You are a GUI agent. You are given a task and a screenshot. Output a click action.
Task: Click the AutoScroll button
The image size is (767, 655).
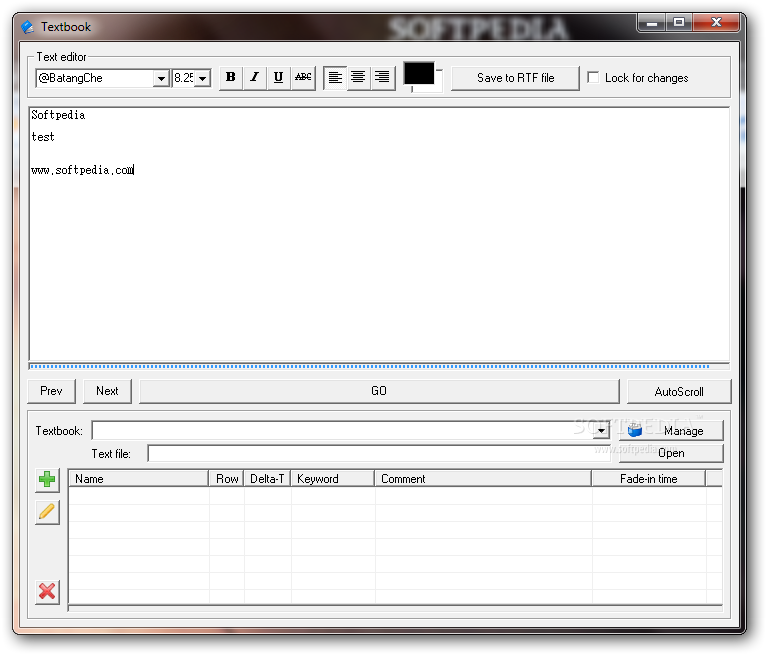pos(679,391)
